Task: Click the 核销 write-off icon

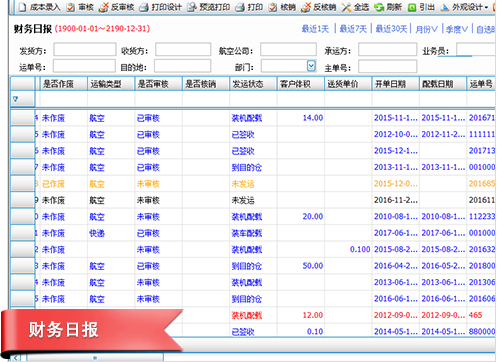Action: (273, 7)
